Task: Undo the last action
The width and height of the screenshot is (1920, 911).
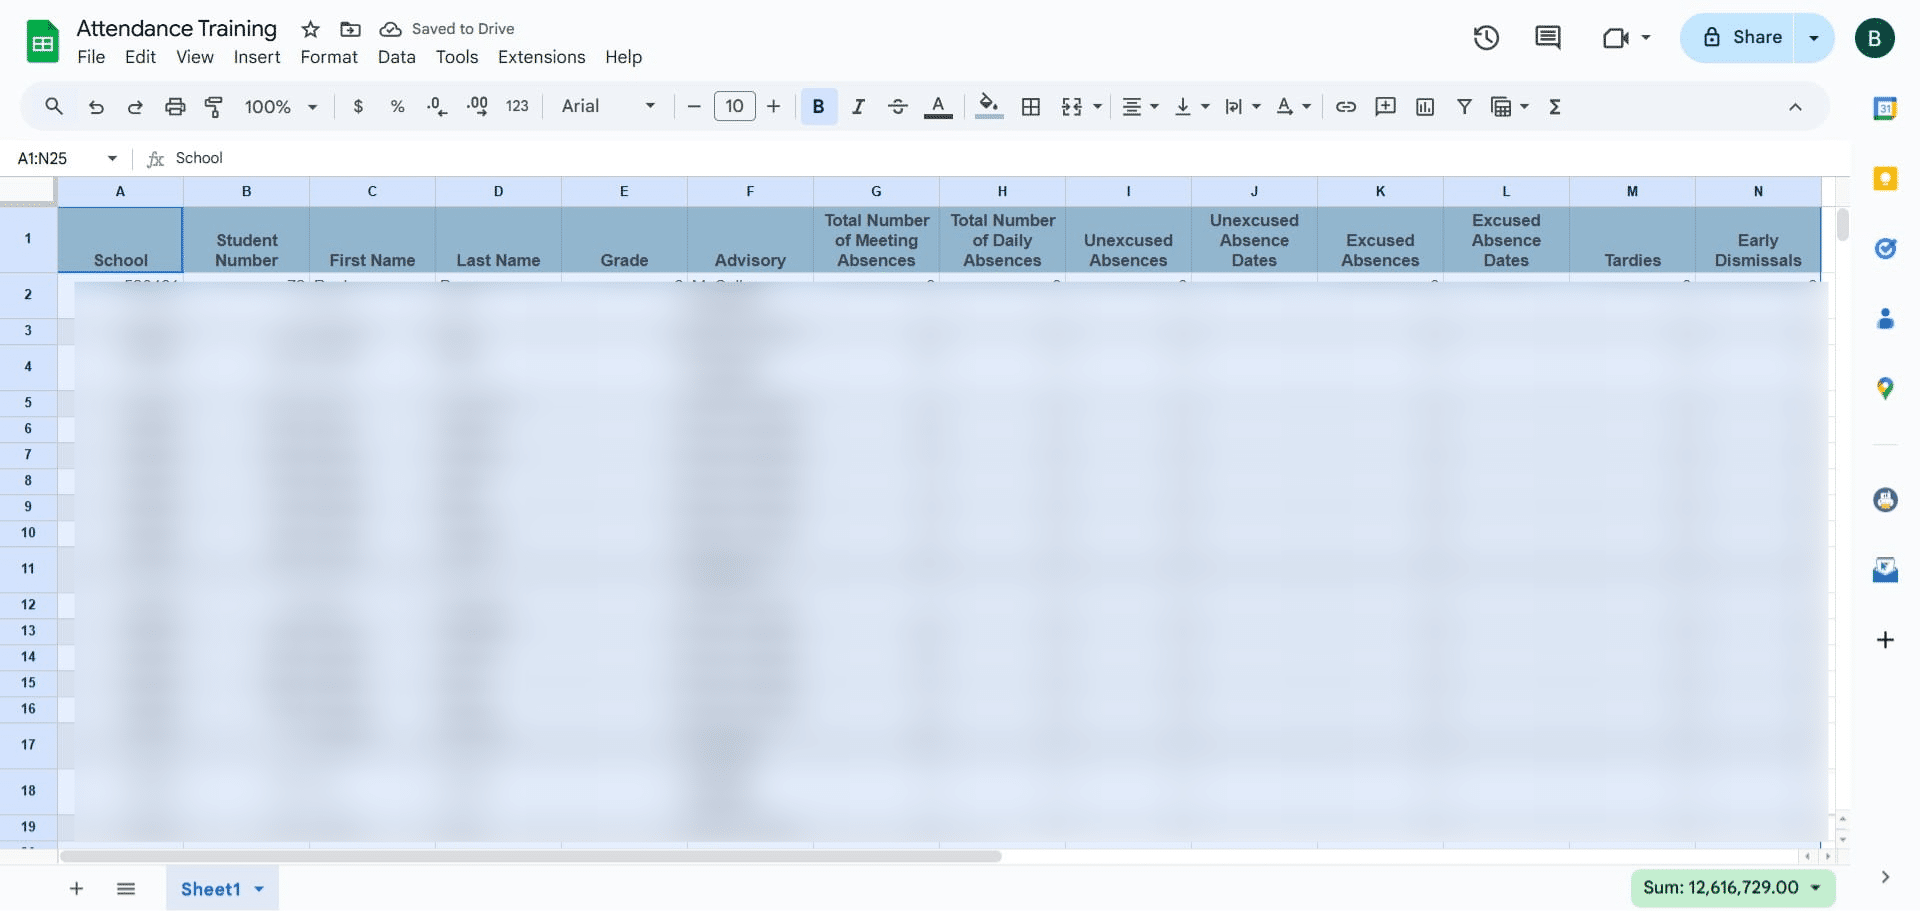Action: click(96, 106)
